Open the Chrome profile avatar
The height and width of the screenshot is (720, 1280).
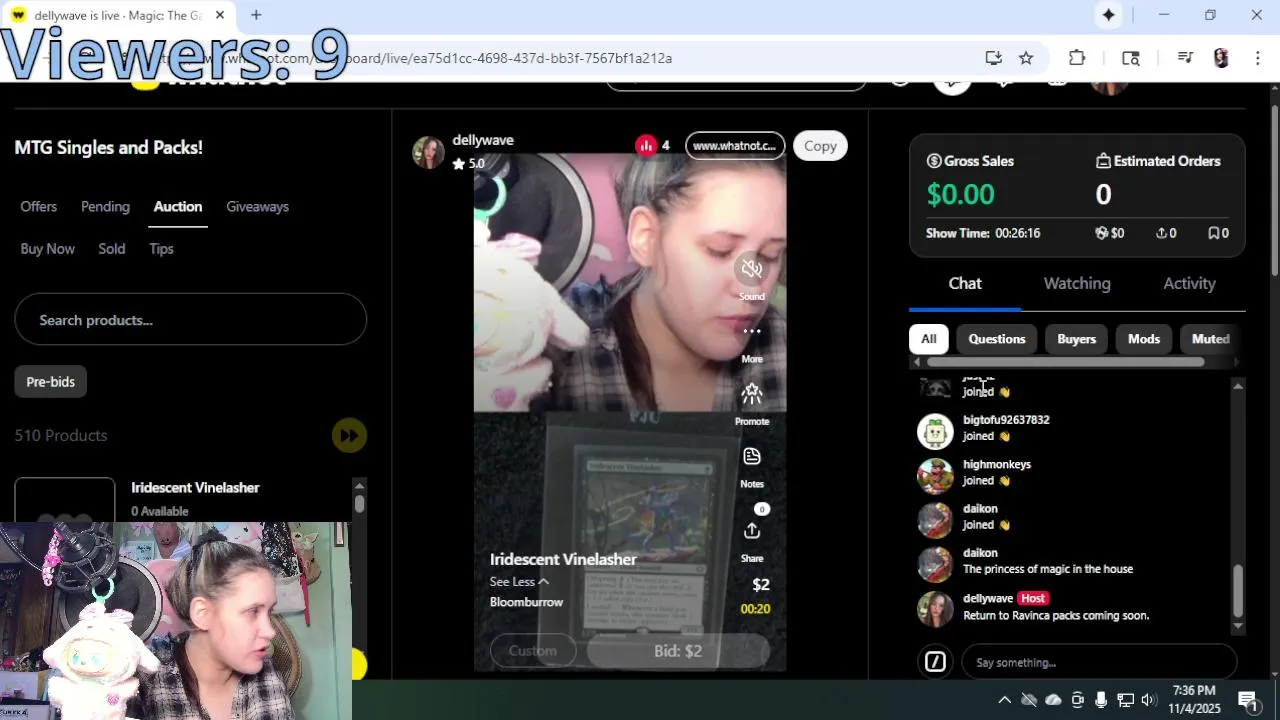coord(1221,58)
